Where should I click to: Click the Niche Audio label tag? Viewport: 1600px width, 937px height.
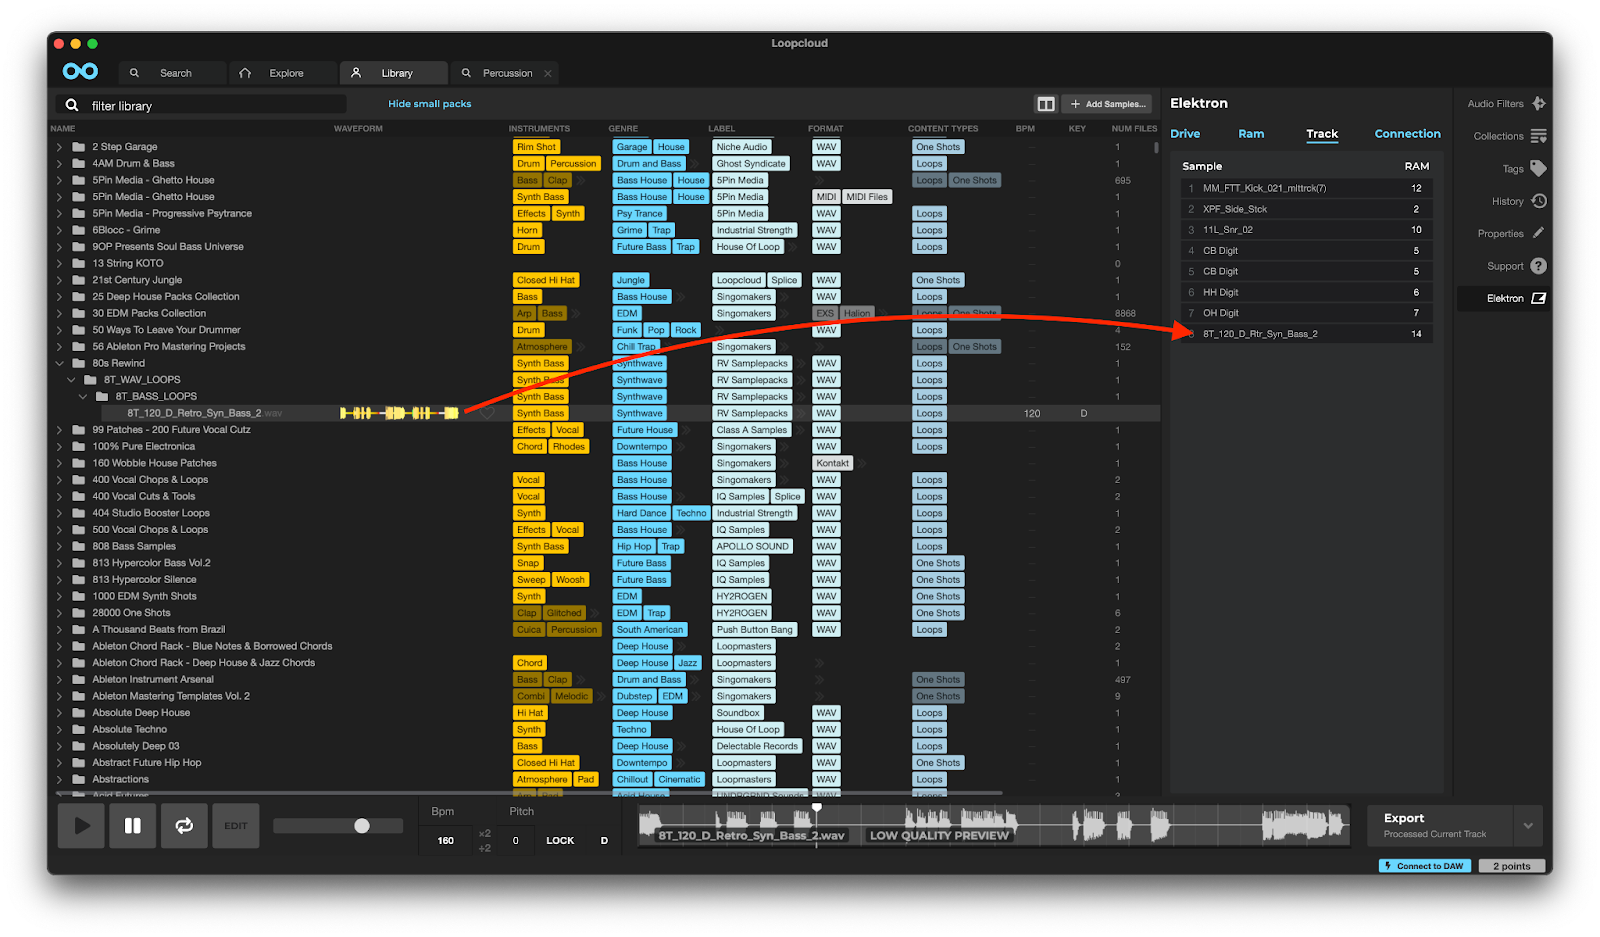click(742, 147)
